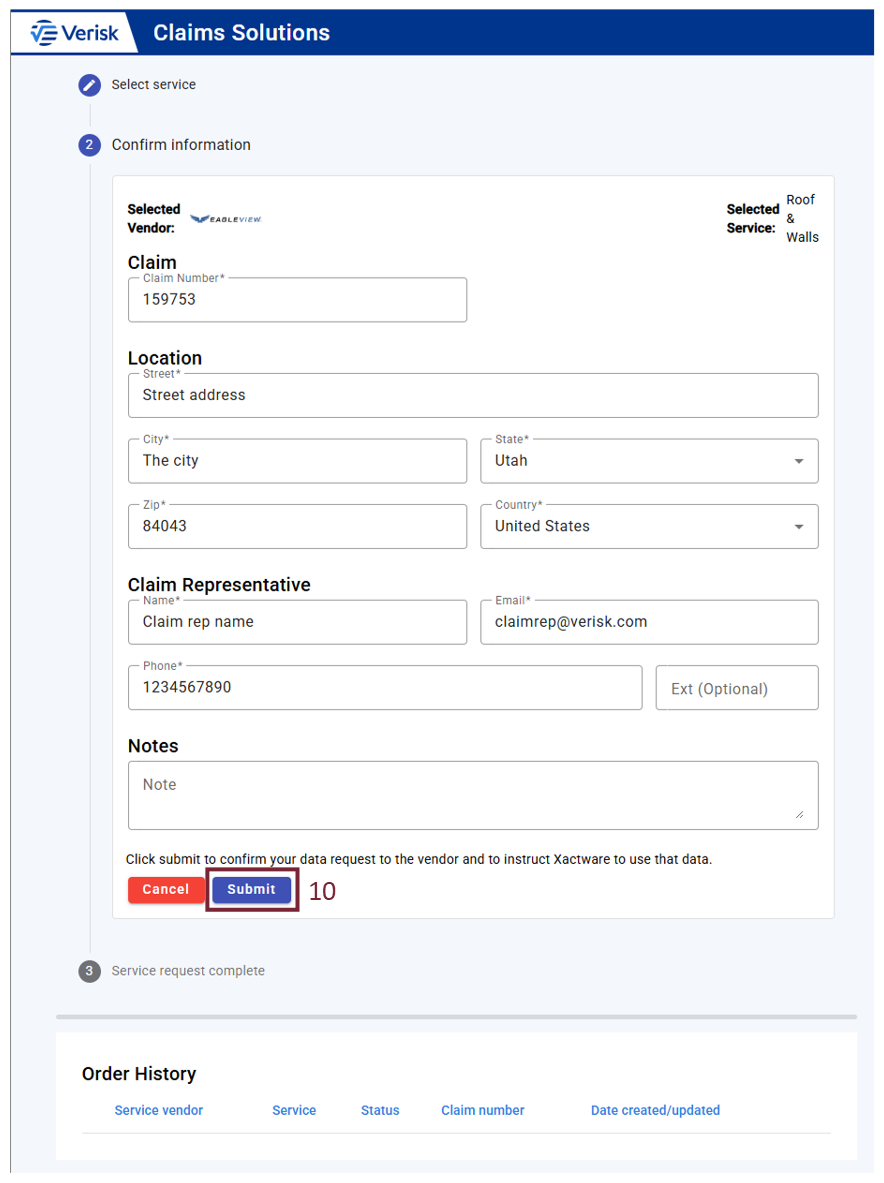The image size is (884, 1183).
Task: Click the Verisk logo in header
Action: click(x=75, y=33)
